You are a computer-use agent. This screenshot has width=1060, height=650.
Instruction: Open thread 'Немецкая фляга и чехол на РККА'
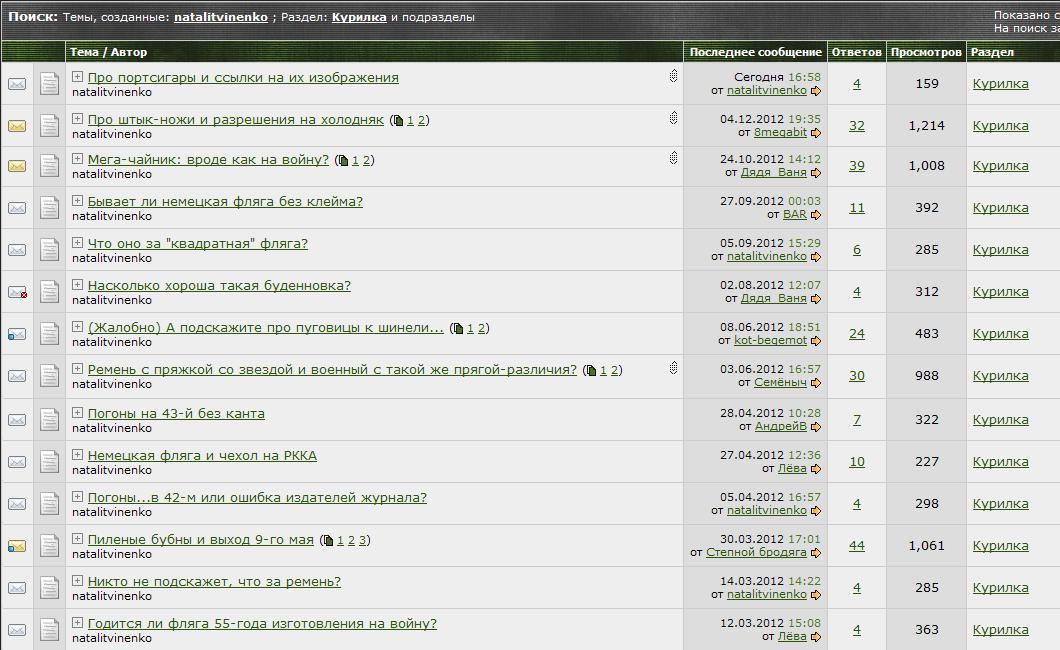[202, 455]
